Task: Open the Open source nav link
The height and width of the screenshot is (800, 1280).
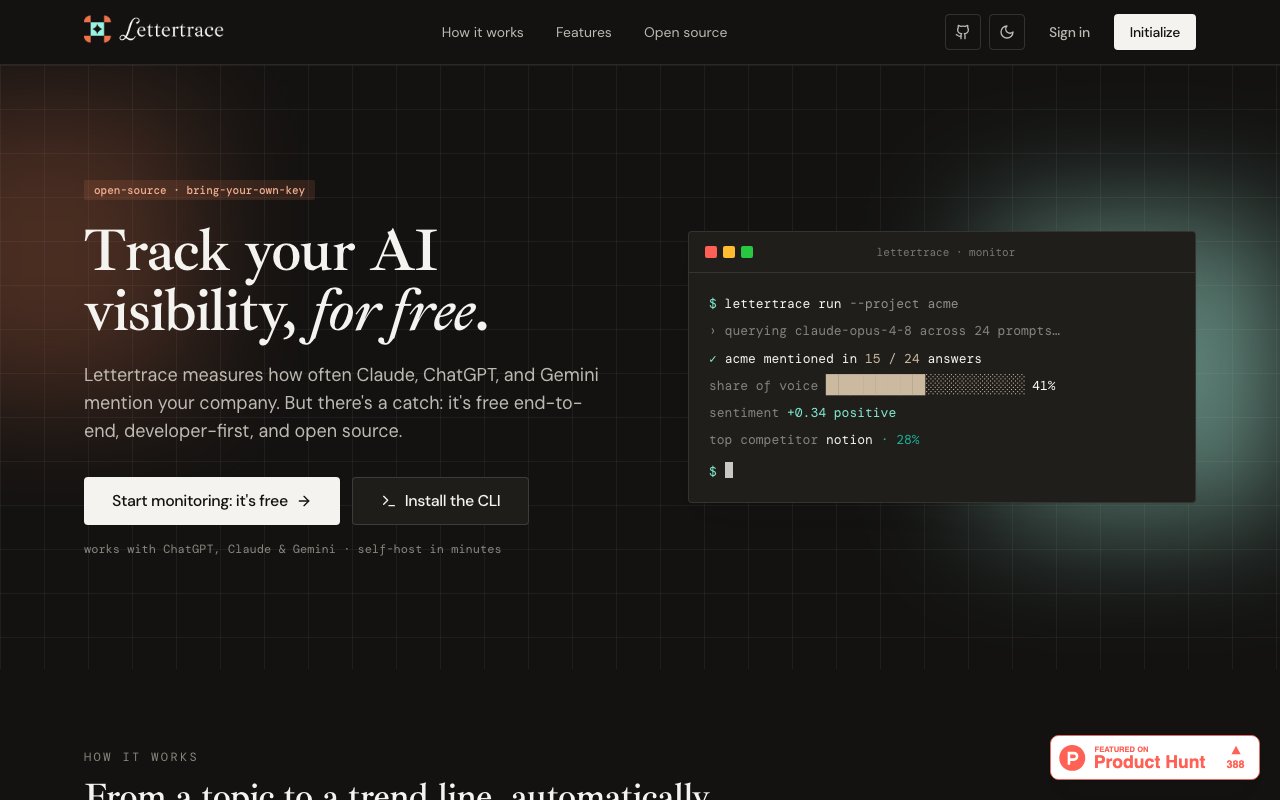Action: (x=686, y=32)
